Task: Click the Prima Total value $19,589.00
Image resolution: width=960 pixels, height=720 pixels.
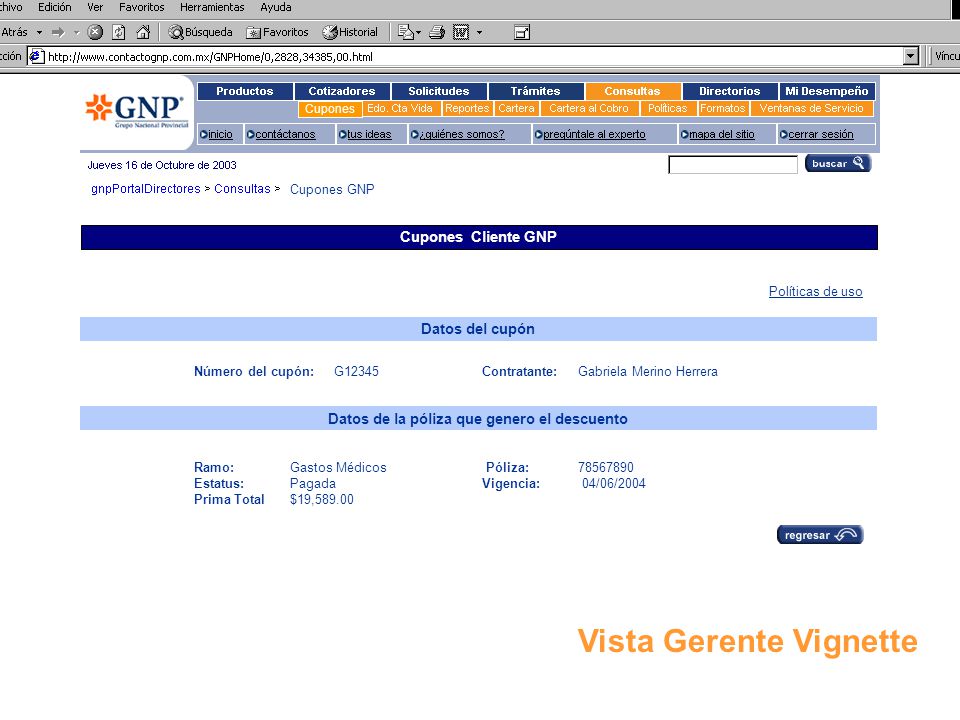Action: click(x=321, y=500)
